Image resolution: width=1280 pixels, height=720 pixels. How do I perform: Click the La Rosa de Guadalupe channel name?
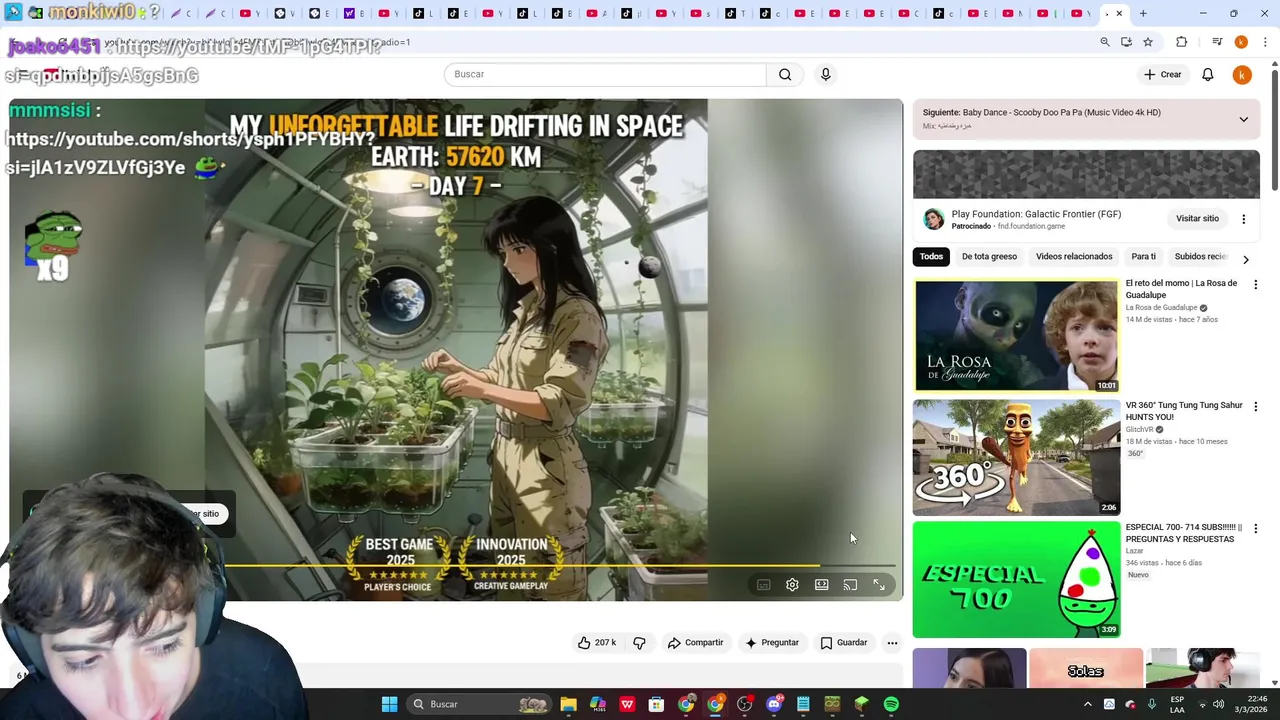[1161, 308]
